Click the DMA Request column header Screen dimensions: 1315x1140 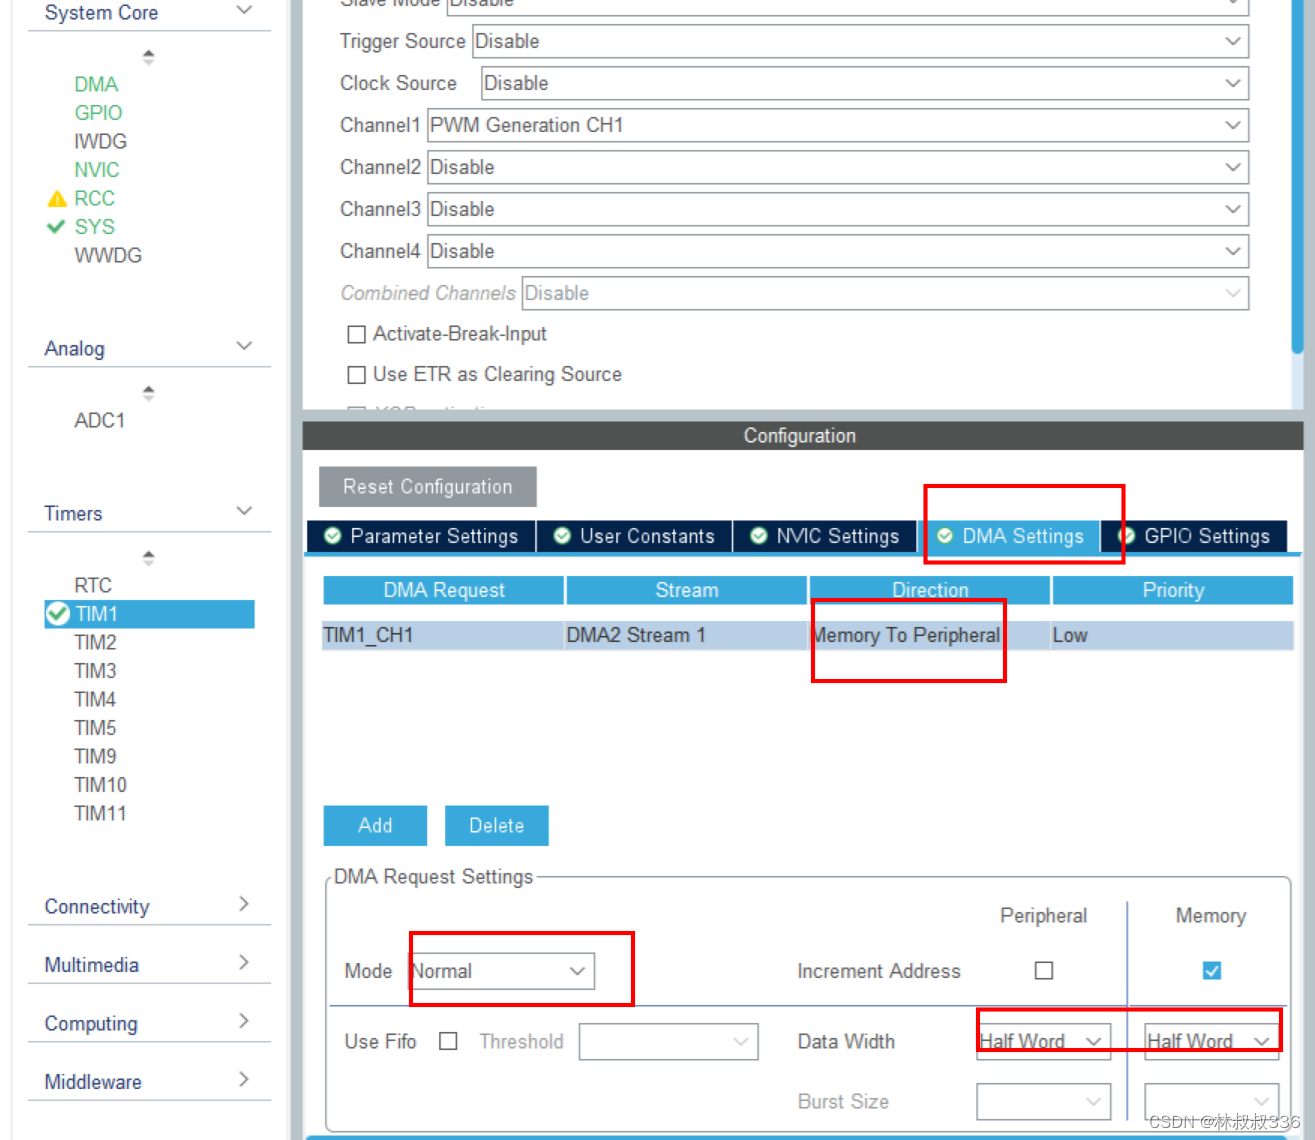point(444,590)
